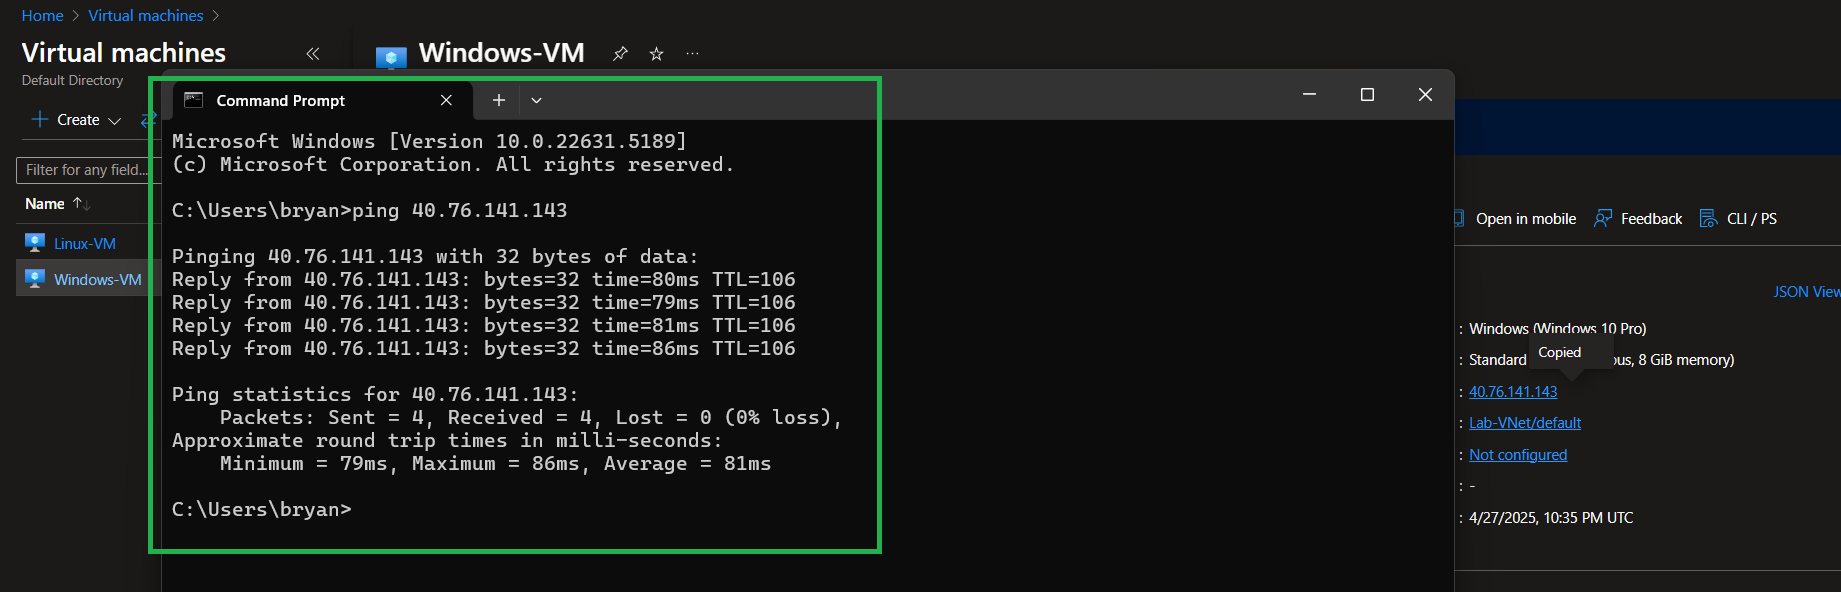Close the Command Prompt tab
Screen dimensions: 1841x592
(x=446, y=100)
